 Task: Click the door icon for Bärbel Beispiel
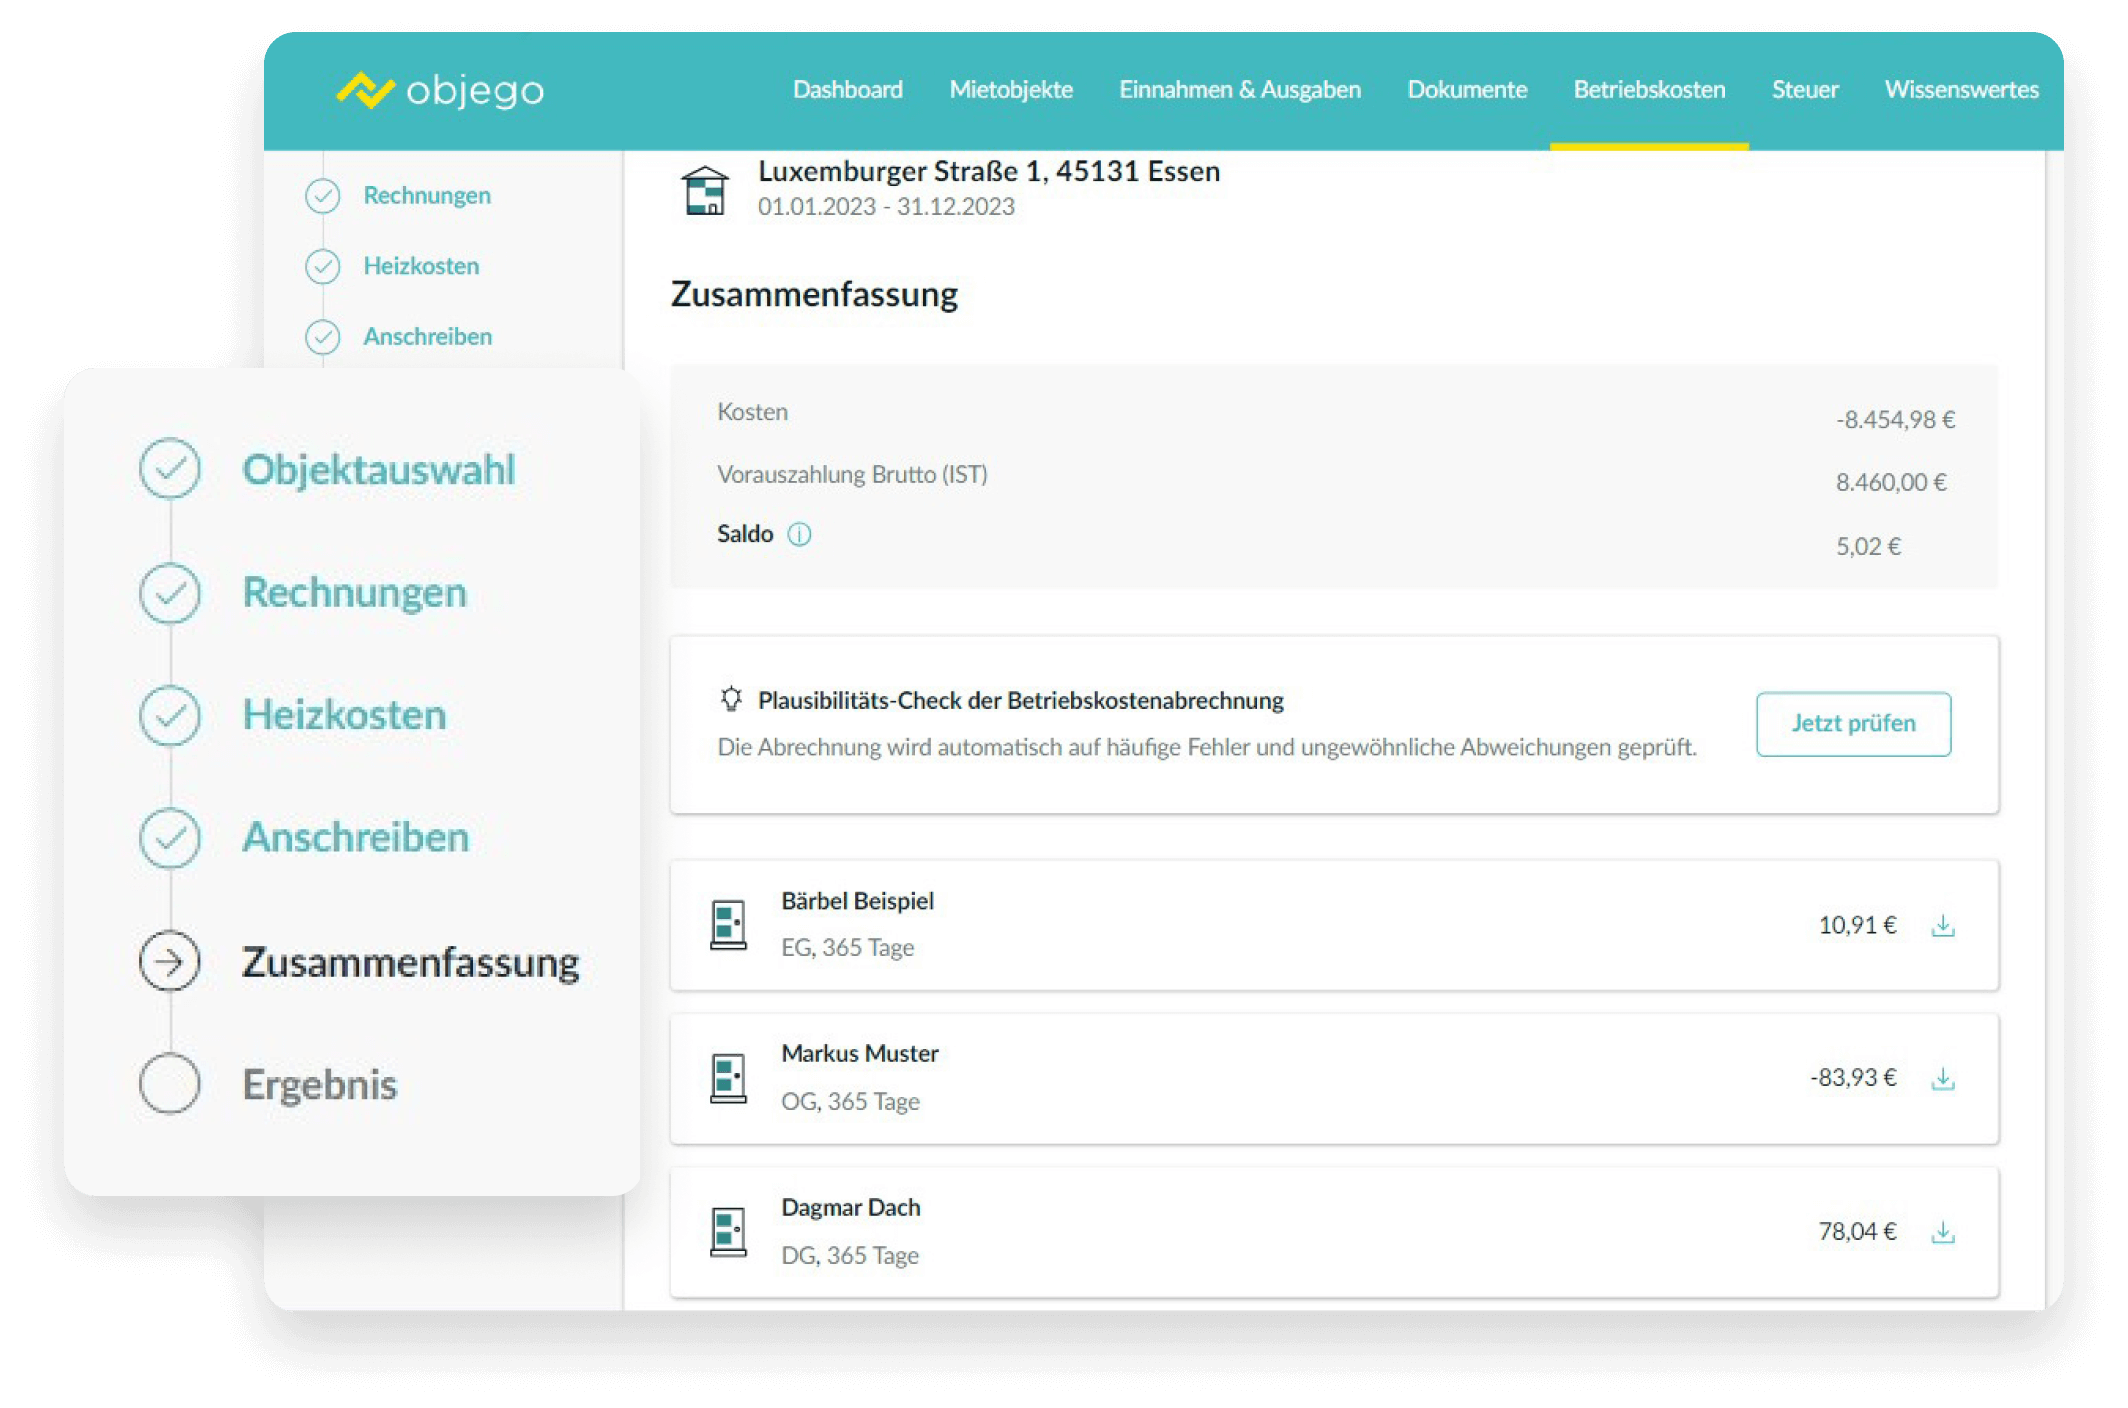point(728,925)
